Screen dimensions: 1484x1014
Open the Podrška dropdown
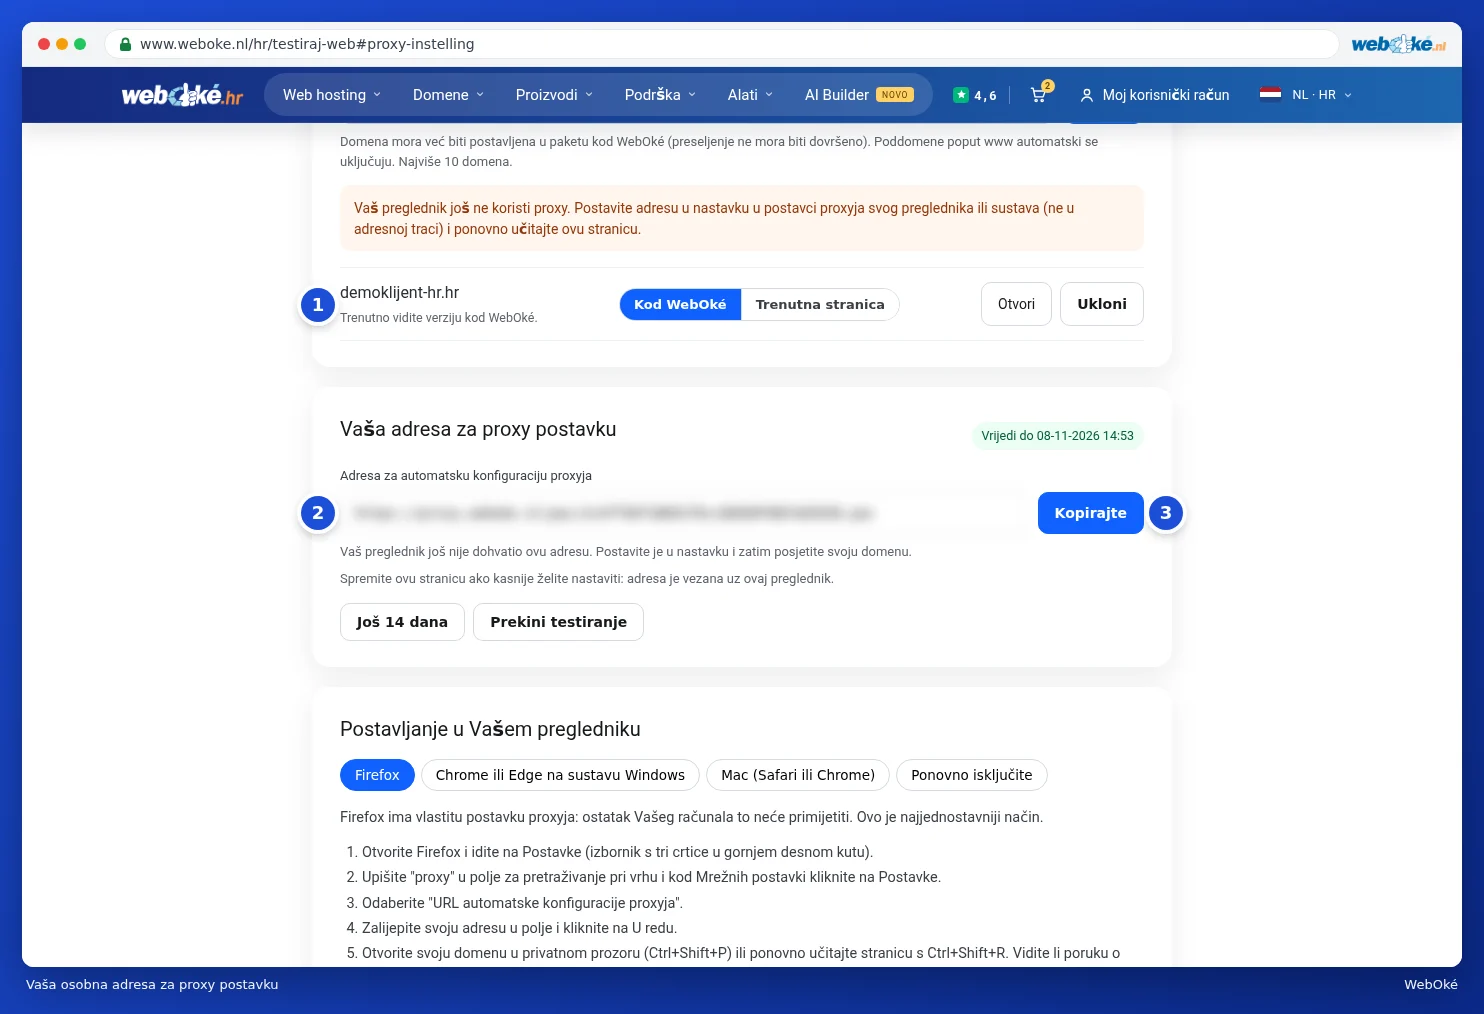[x=660, y=95]
